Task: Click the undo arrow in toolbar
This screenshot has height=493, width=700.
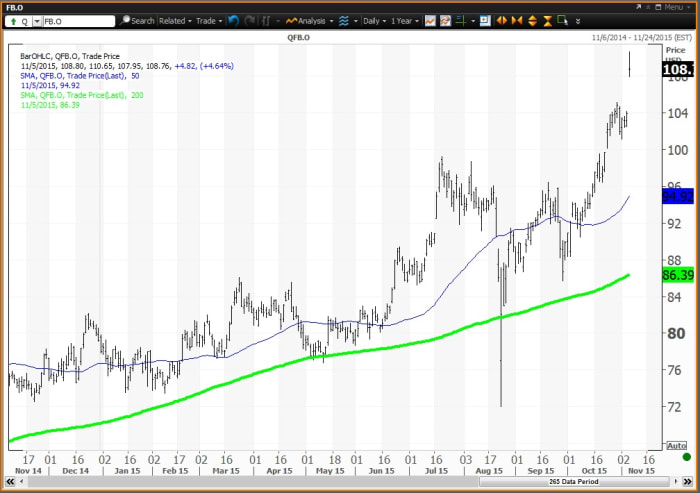Action: 233,20
